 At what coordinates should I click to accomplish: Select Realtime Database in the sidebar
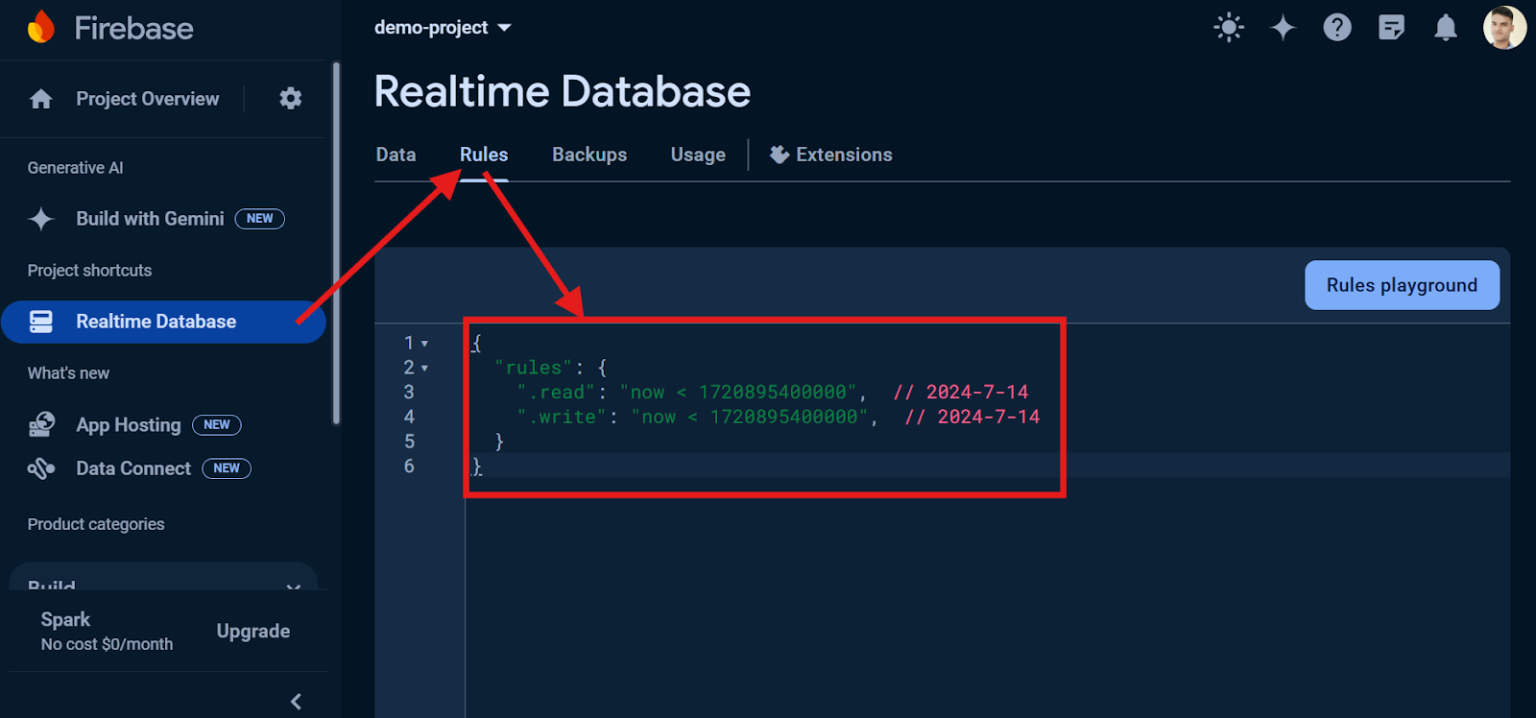(x=155, y=321)
